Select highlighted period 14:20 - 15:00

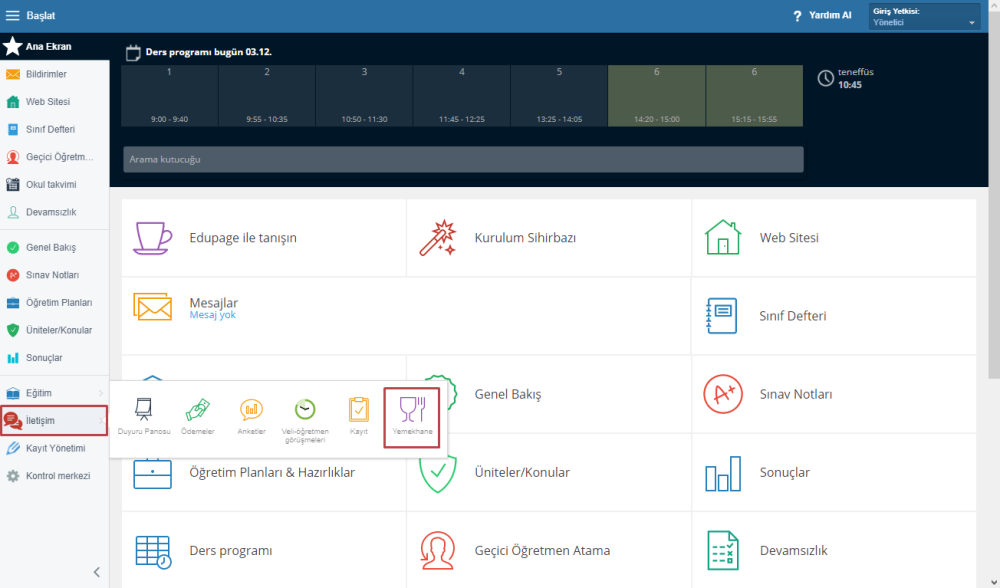(x=657, y=96)
